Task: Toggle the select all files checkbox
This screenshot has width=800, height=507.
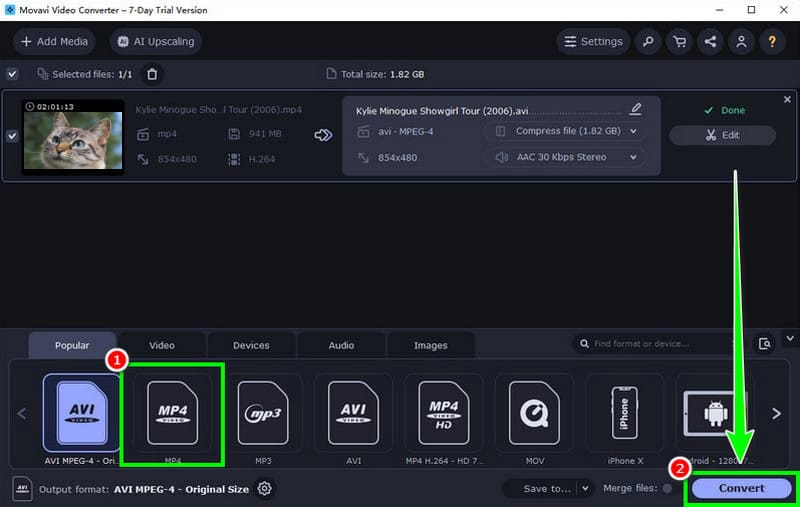Action: point(12,74)
